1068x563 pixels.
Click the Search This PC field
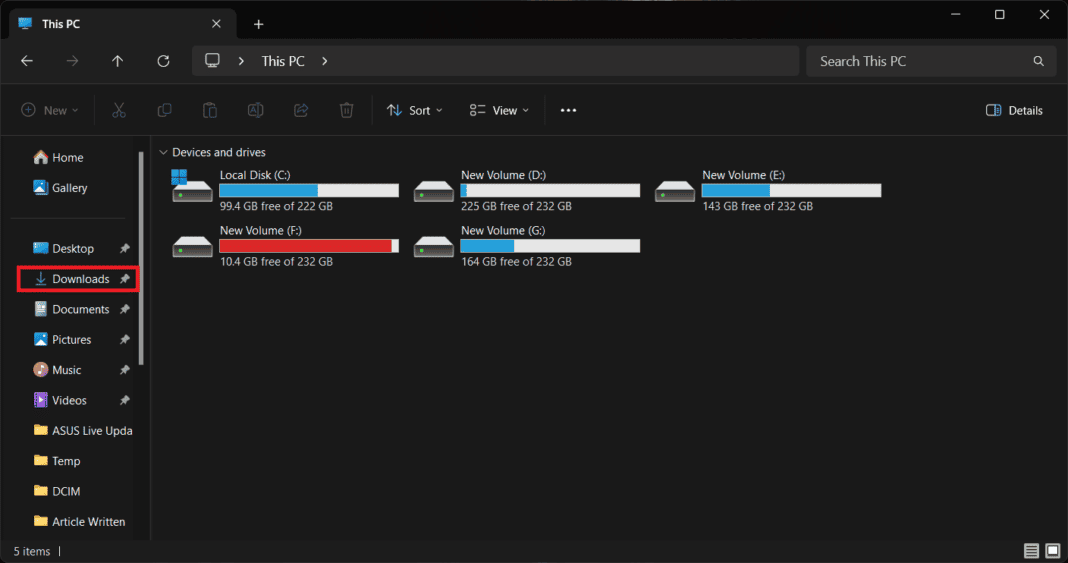point(920,61)
